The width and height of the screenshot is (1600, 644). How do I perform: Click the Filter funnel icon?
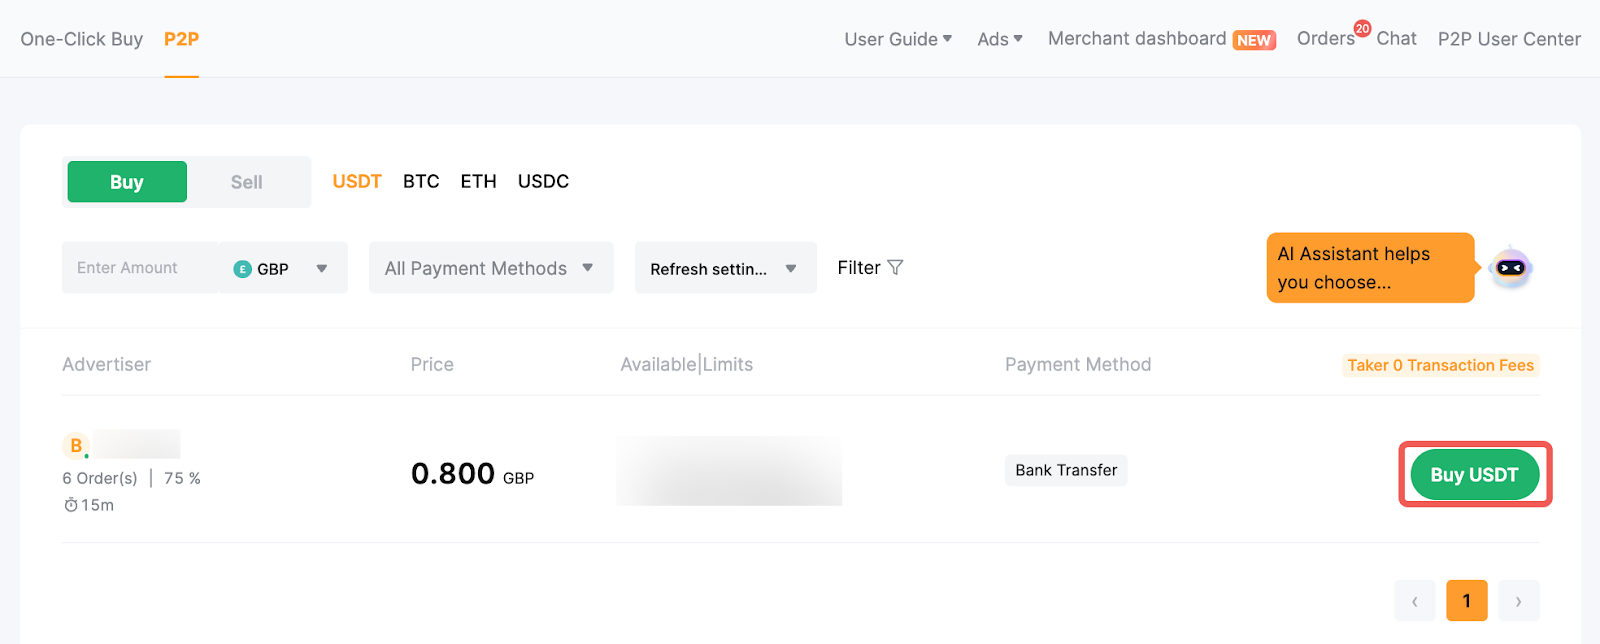pos(895,268)
